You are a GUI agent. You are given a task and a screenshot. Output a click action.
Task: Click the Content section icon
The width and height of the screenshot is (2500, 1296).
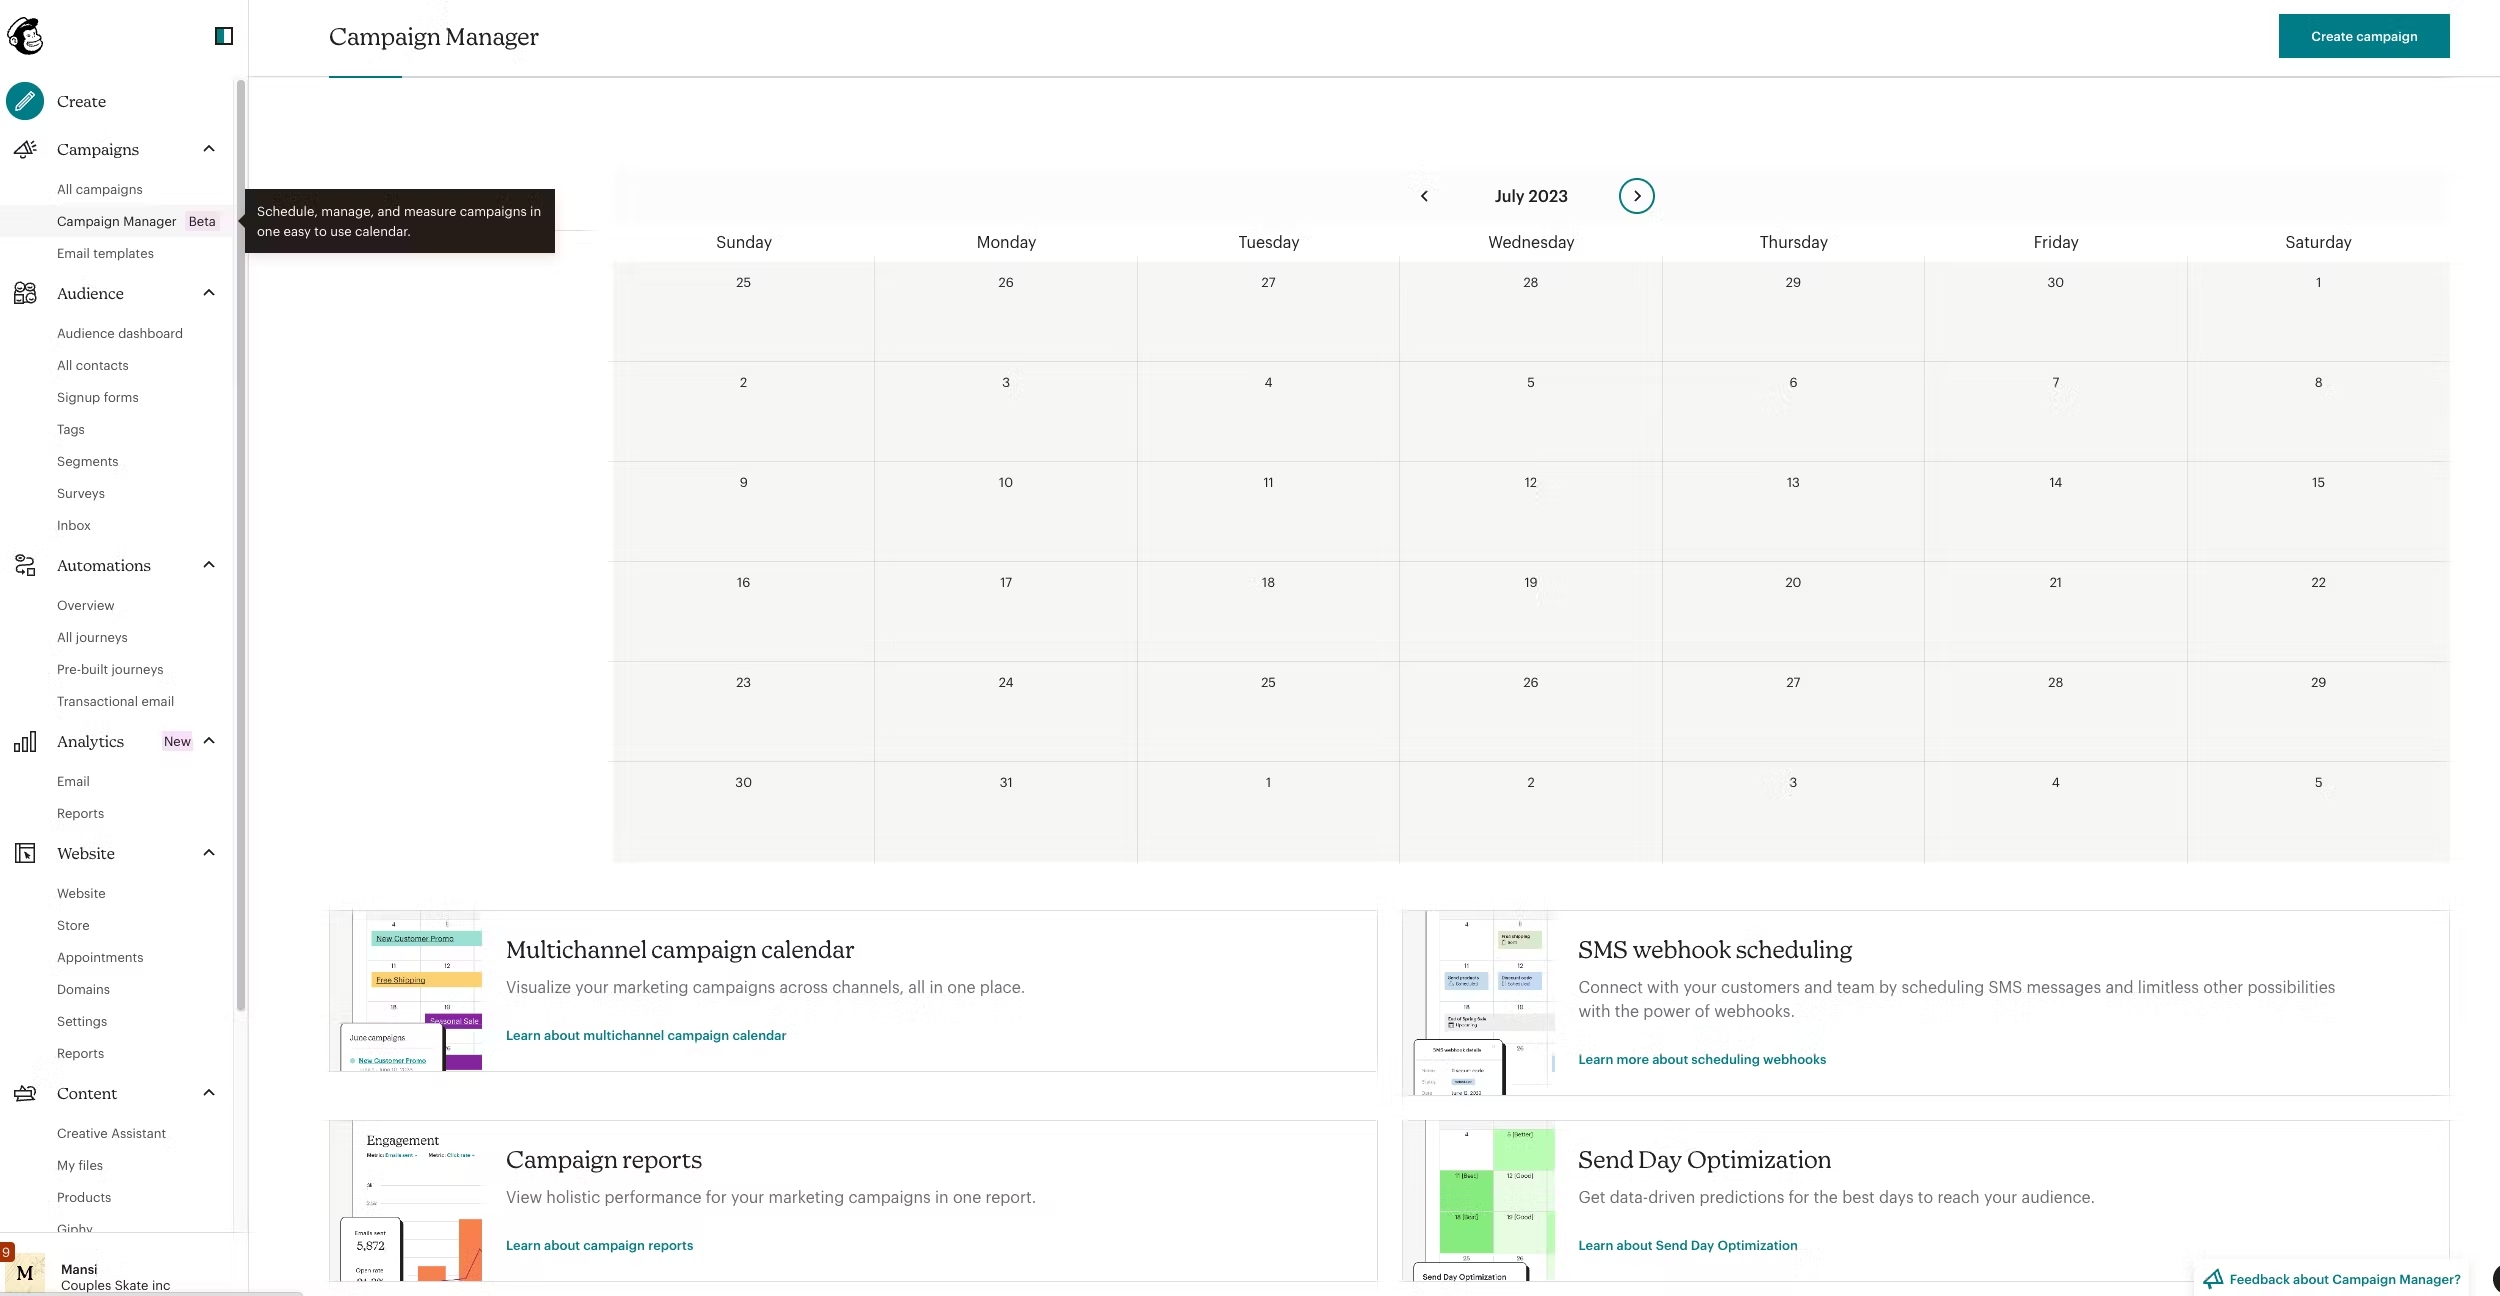click(25, 1093)
